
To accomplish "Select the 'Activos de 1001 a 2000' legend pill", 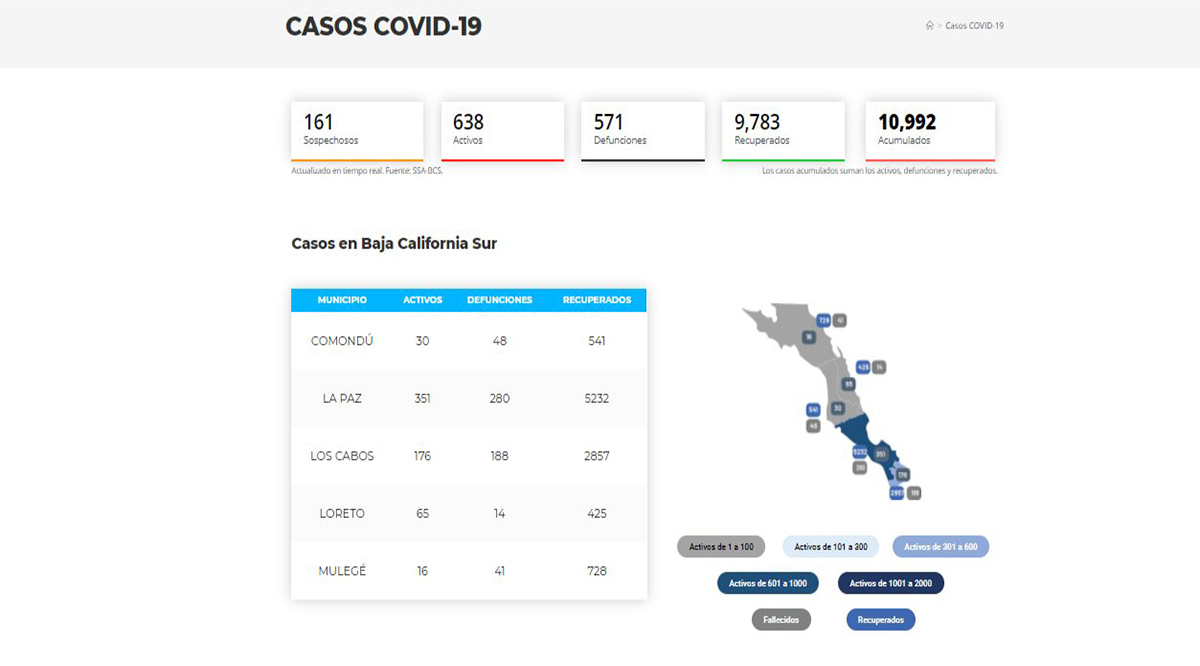I will (x=890, y=583).
